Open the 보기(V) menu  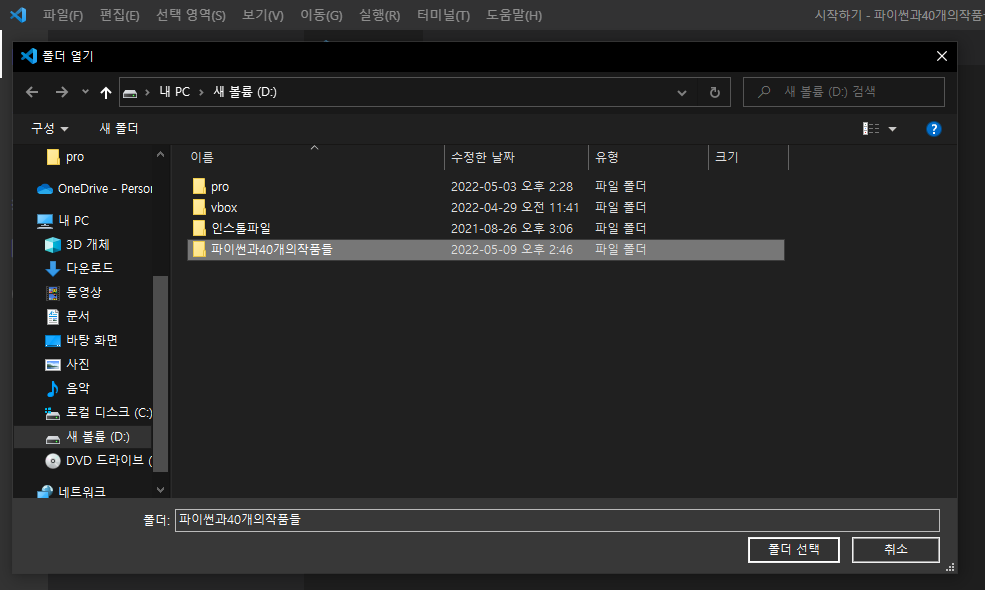(263, 15)
